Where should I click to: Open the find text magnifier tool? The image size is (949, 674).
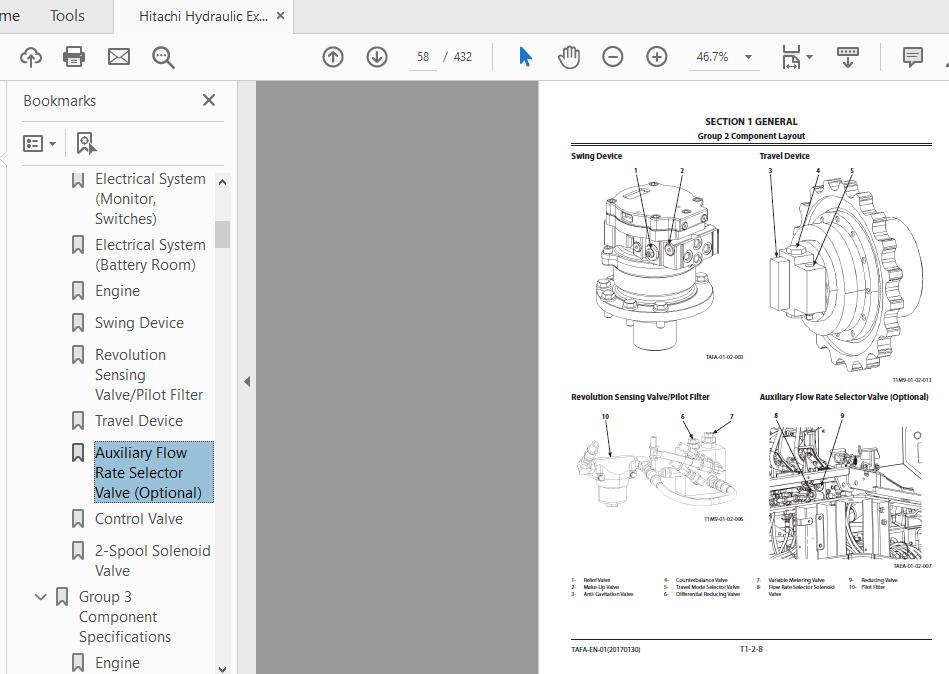tap(163, 57)
